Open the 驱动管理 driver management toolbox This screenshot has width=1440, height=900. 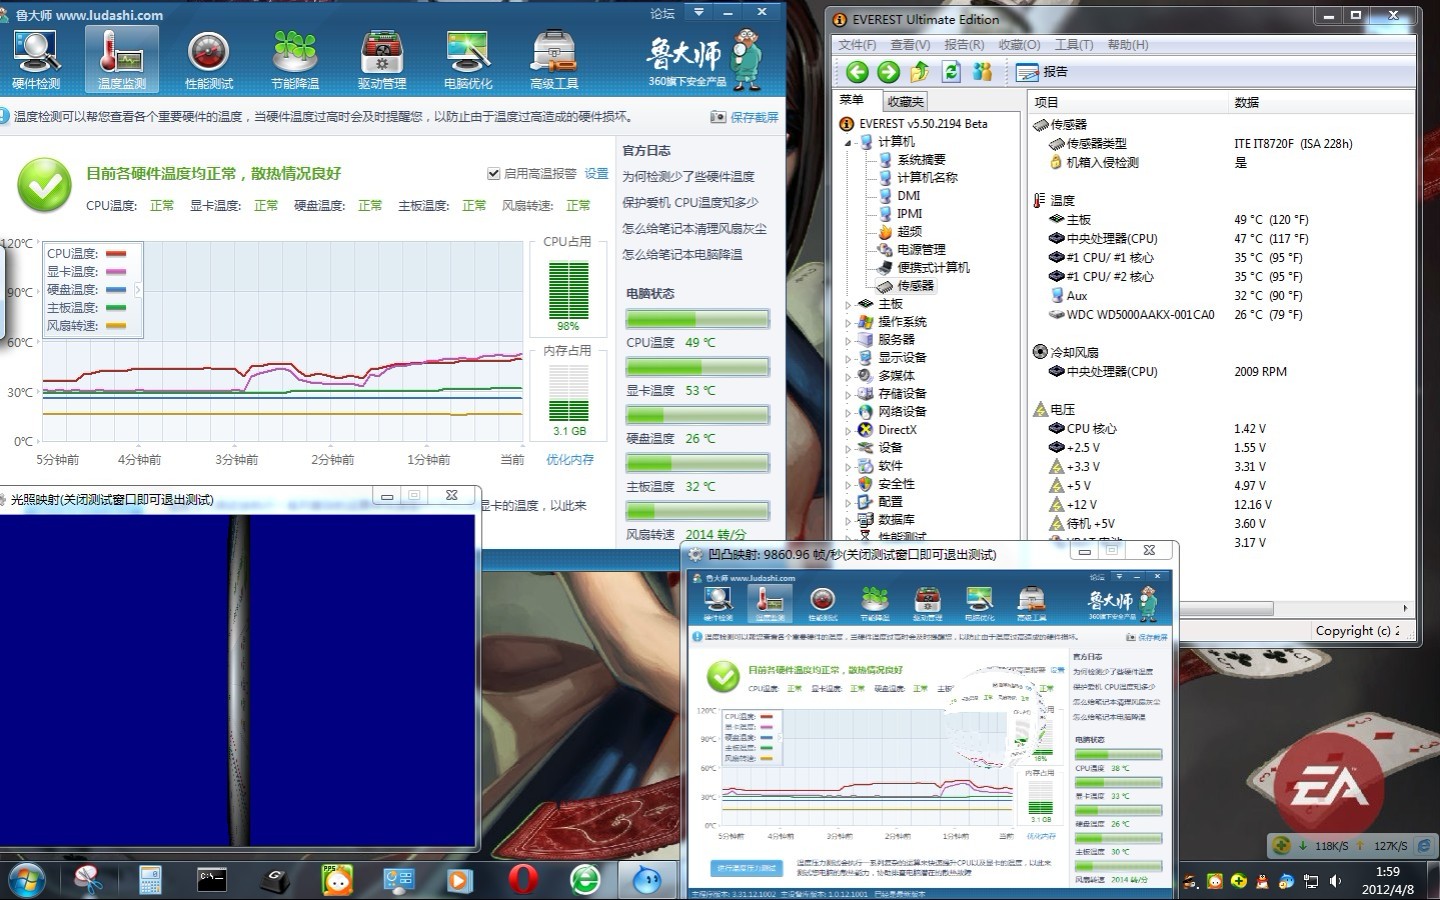click(x=382, y=59)
